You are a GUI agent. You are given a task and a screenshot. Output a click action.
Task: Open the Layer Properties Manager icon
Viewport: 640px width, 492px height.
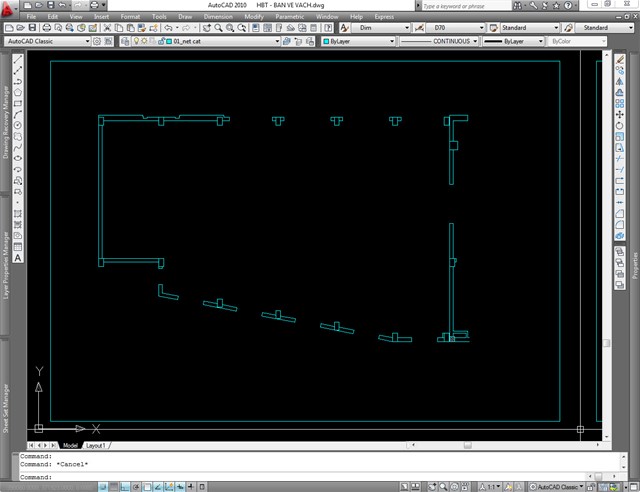tap(125, 41)
